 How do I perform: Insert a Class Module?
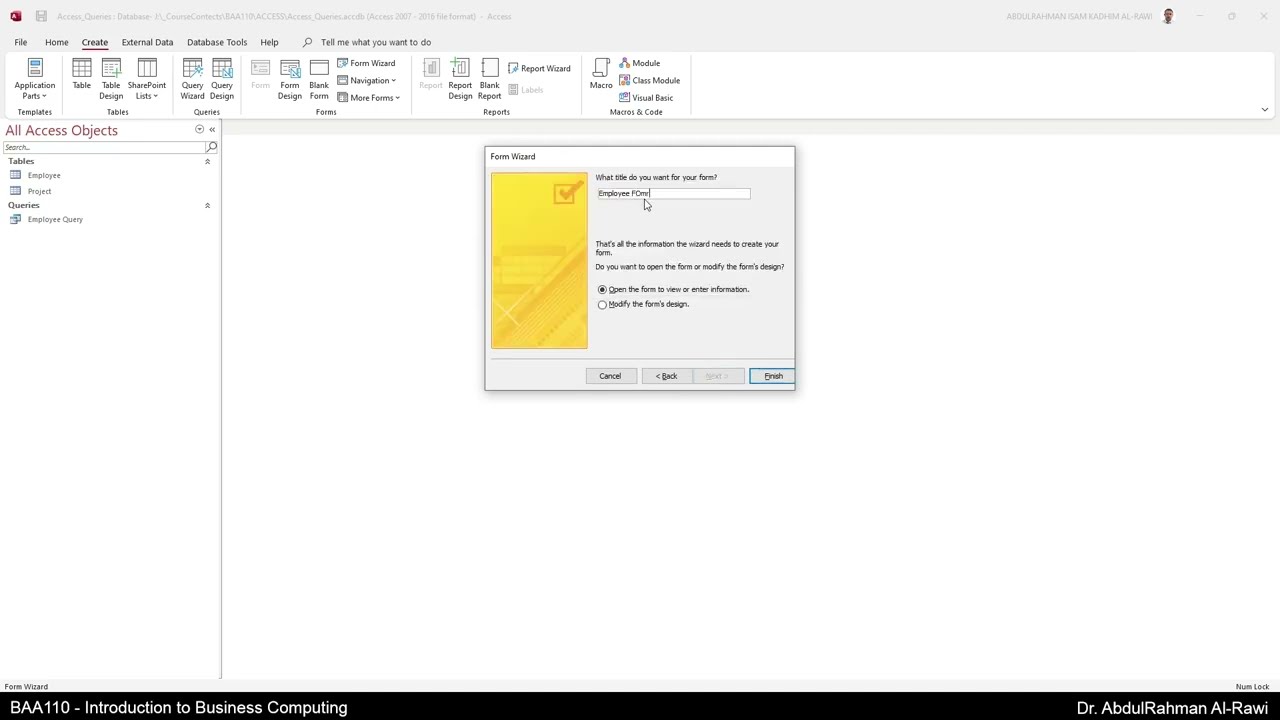649,80
